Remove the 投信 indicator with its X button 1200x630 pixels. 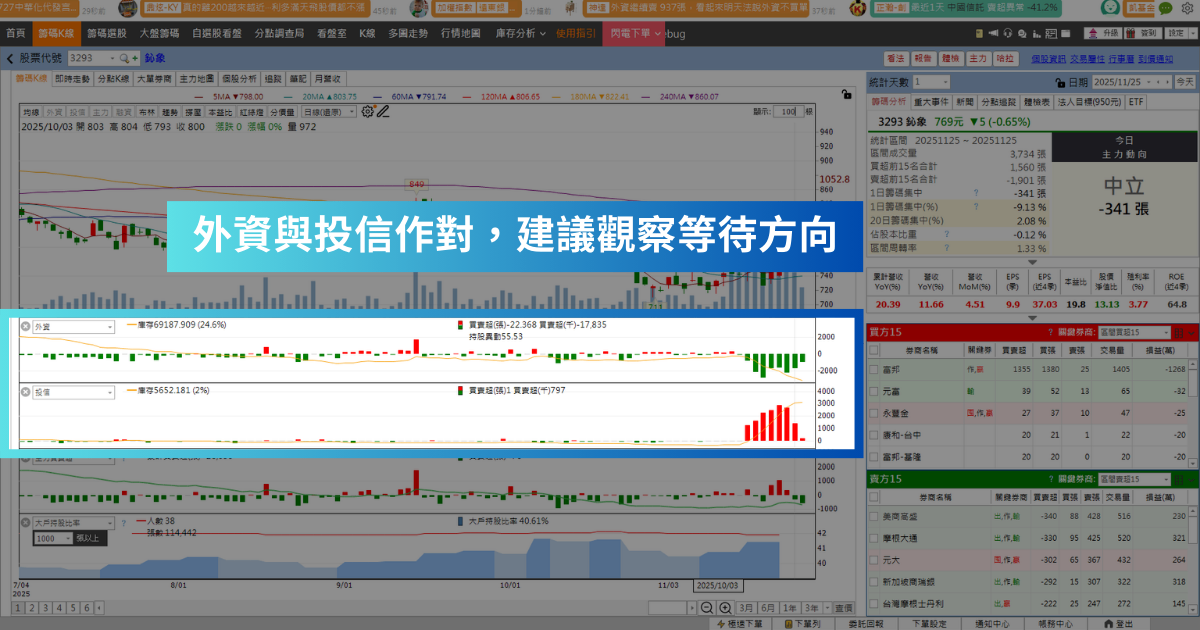(x=26, y=392)
